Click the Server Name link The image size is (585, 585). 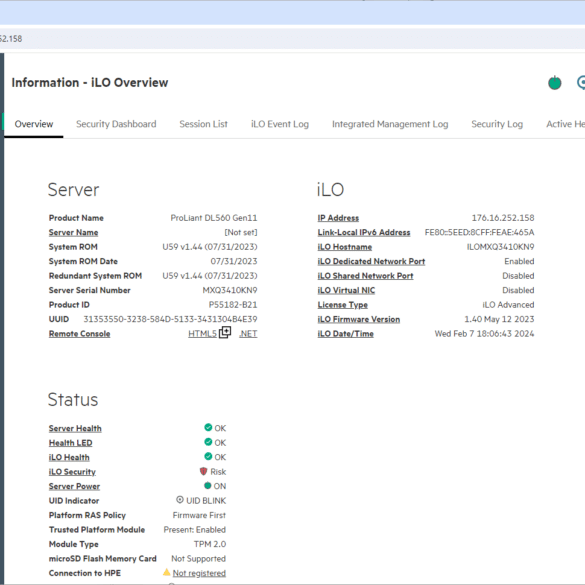click(73, 232)
